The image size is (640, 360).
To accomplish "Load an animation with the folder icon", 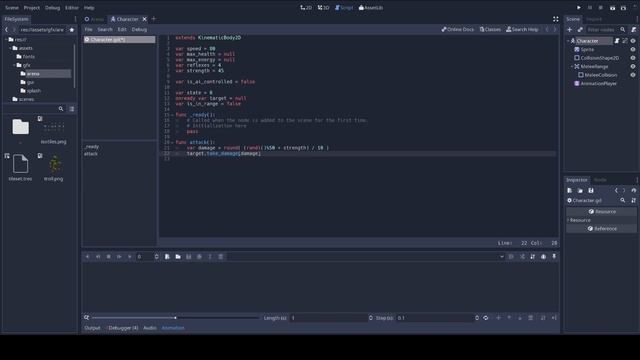I will click(x=178, y=257).
